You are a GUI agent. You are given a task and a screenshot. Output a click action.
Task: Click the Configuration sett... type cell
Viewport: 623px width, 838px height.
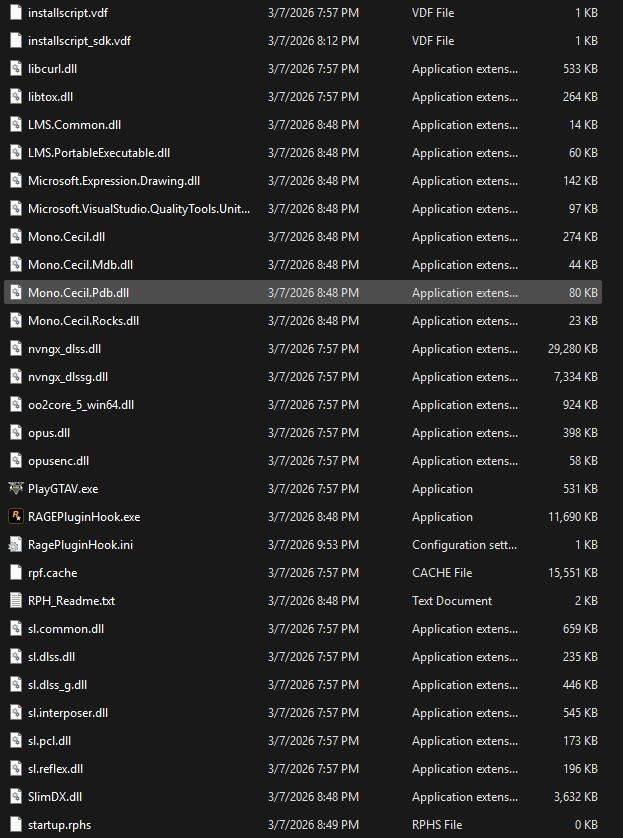[x=464, y=545]
